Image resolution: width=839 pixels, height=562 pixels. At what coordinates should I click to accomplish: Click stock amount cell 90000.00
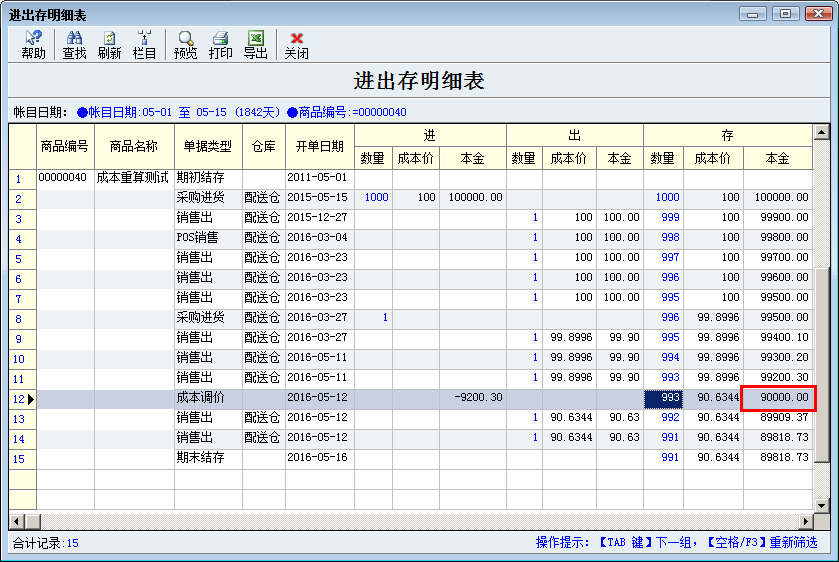779,398
